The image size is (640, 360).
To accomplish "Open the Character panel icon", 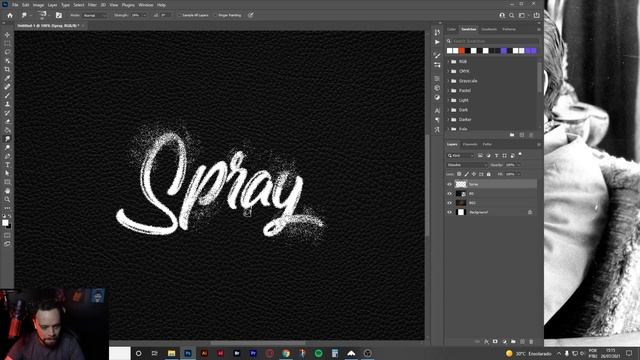I will 437,111.
